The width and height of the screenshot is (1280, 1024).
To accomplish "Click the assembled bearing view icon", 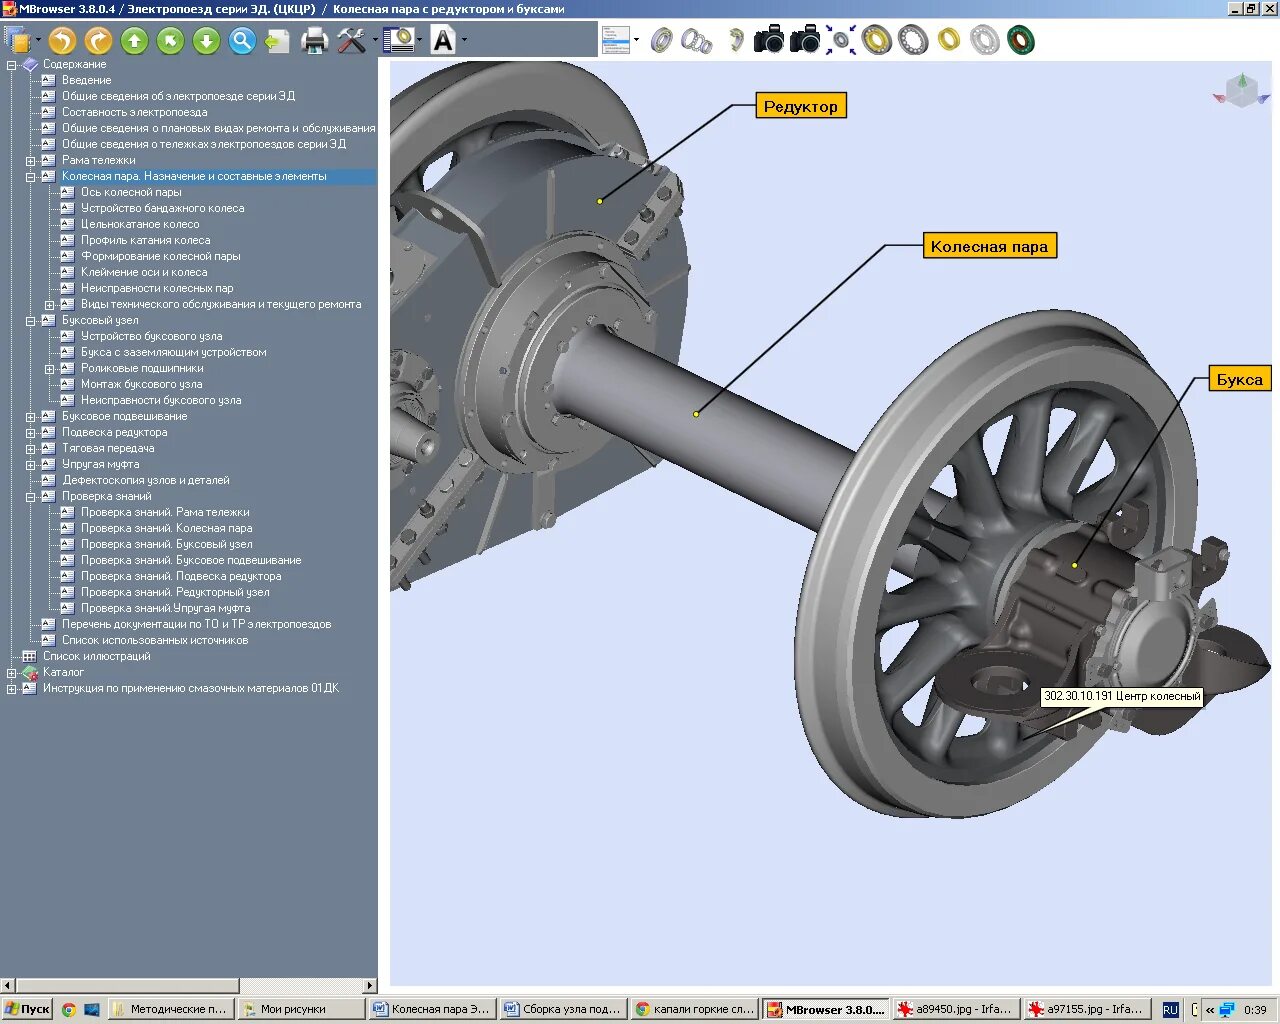I will click(x=661, y=40).
